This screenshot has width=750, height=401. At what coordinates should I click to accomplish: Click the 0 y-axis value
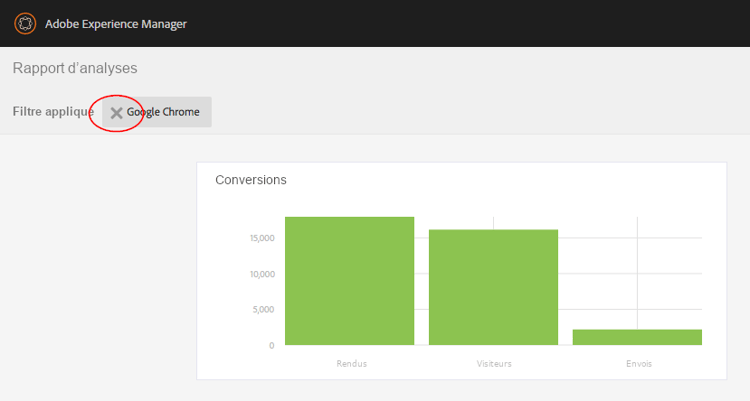[272, 345]
